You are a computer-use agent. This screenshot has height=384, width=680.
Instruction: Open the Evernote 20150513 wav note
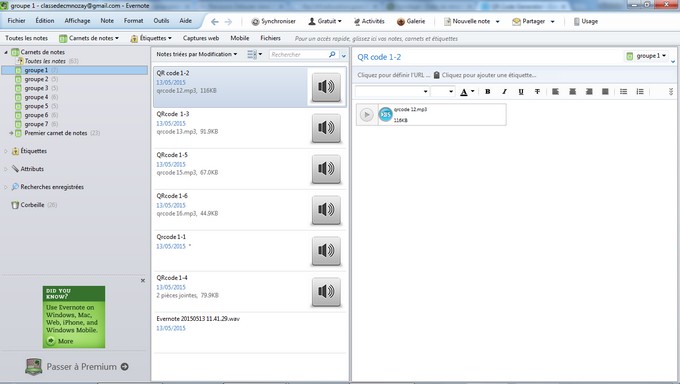250,333
